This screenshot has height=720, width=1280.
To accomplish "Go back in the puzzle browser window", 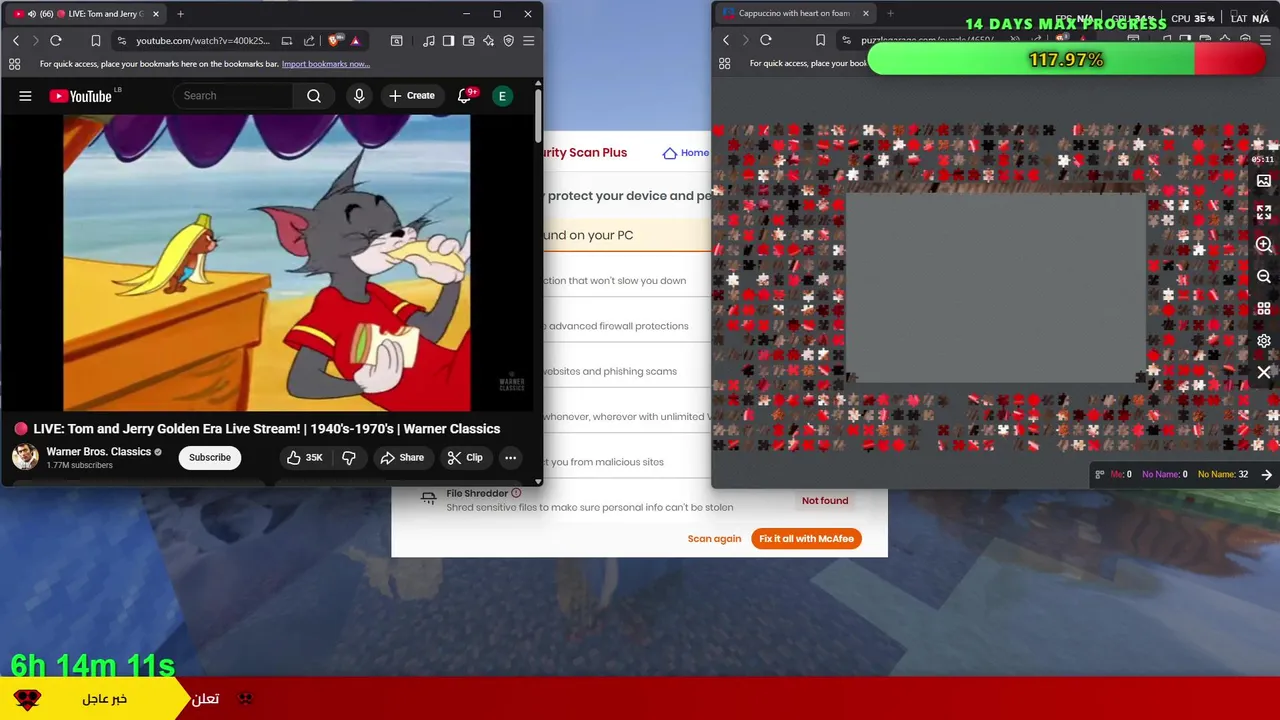I will pyautogui.click(x=726, y=40).
